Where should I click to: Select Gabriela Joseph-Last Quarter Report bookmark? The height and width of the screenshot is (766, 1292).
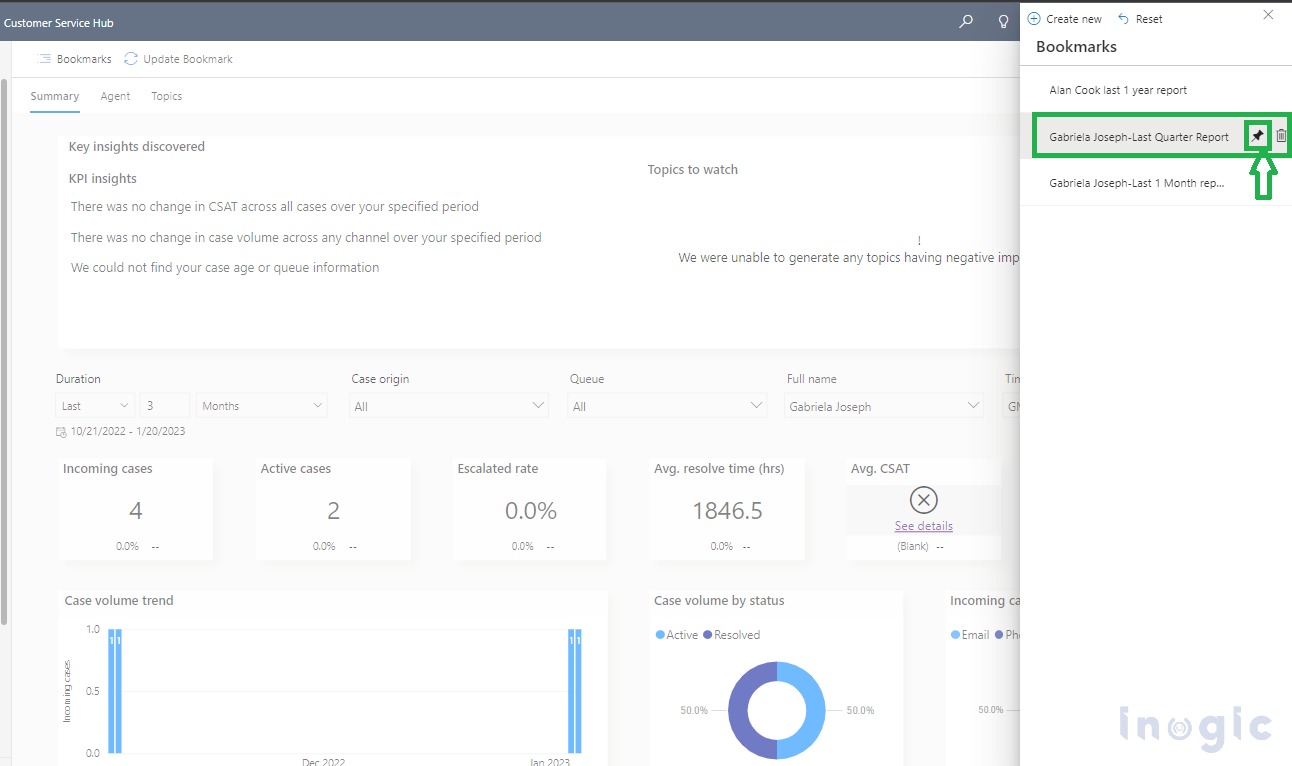(1139, 137)
